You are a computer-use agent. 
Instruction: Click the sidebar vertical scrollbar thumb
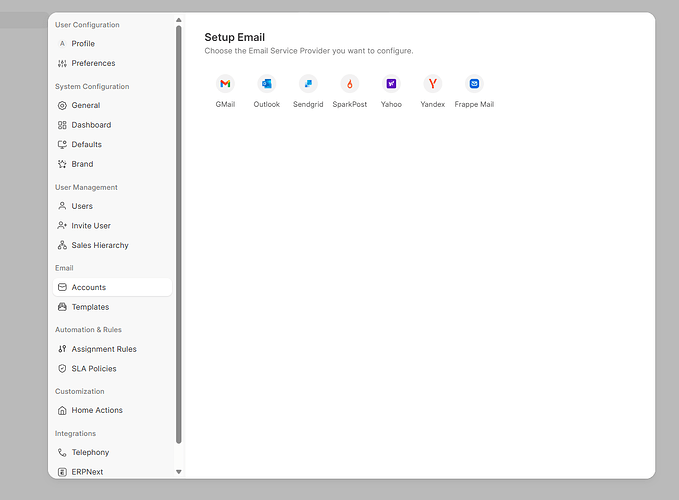click(x=179, y=235)
